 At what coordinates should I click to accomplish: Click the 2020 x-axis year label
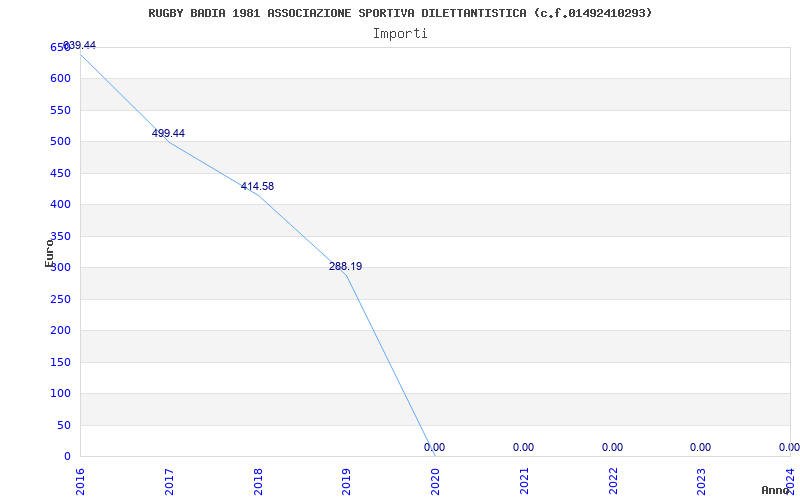pyautogui.click(x=435, y=481)
